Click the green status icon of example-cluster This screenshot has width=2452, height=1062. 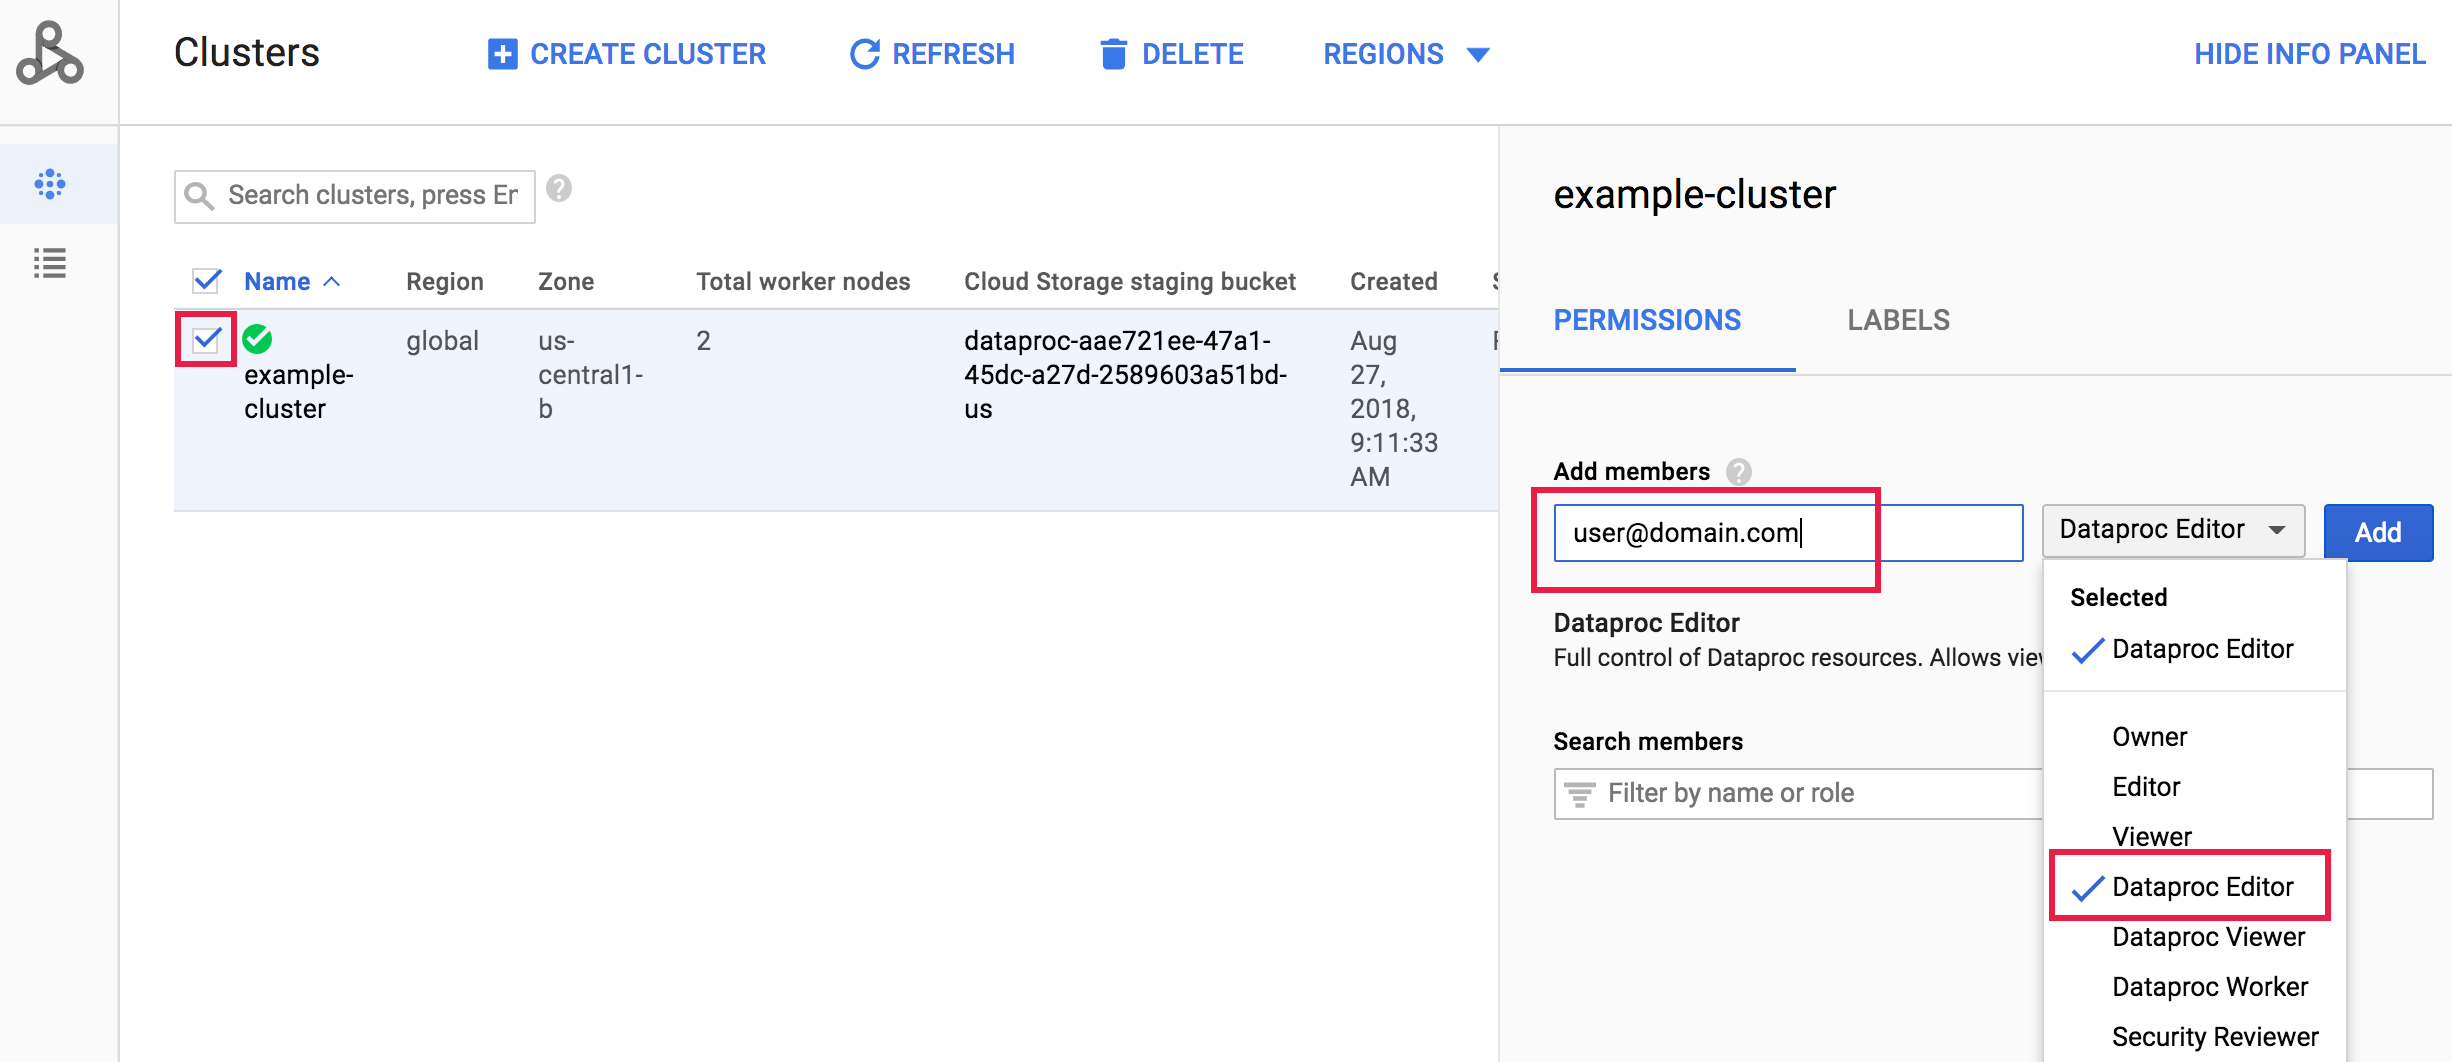click(x=258, y=340)
